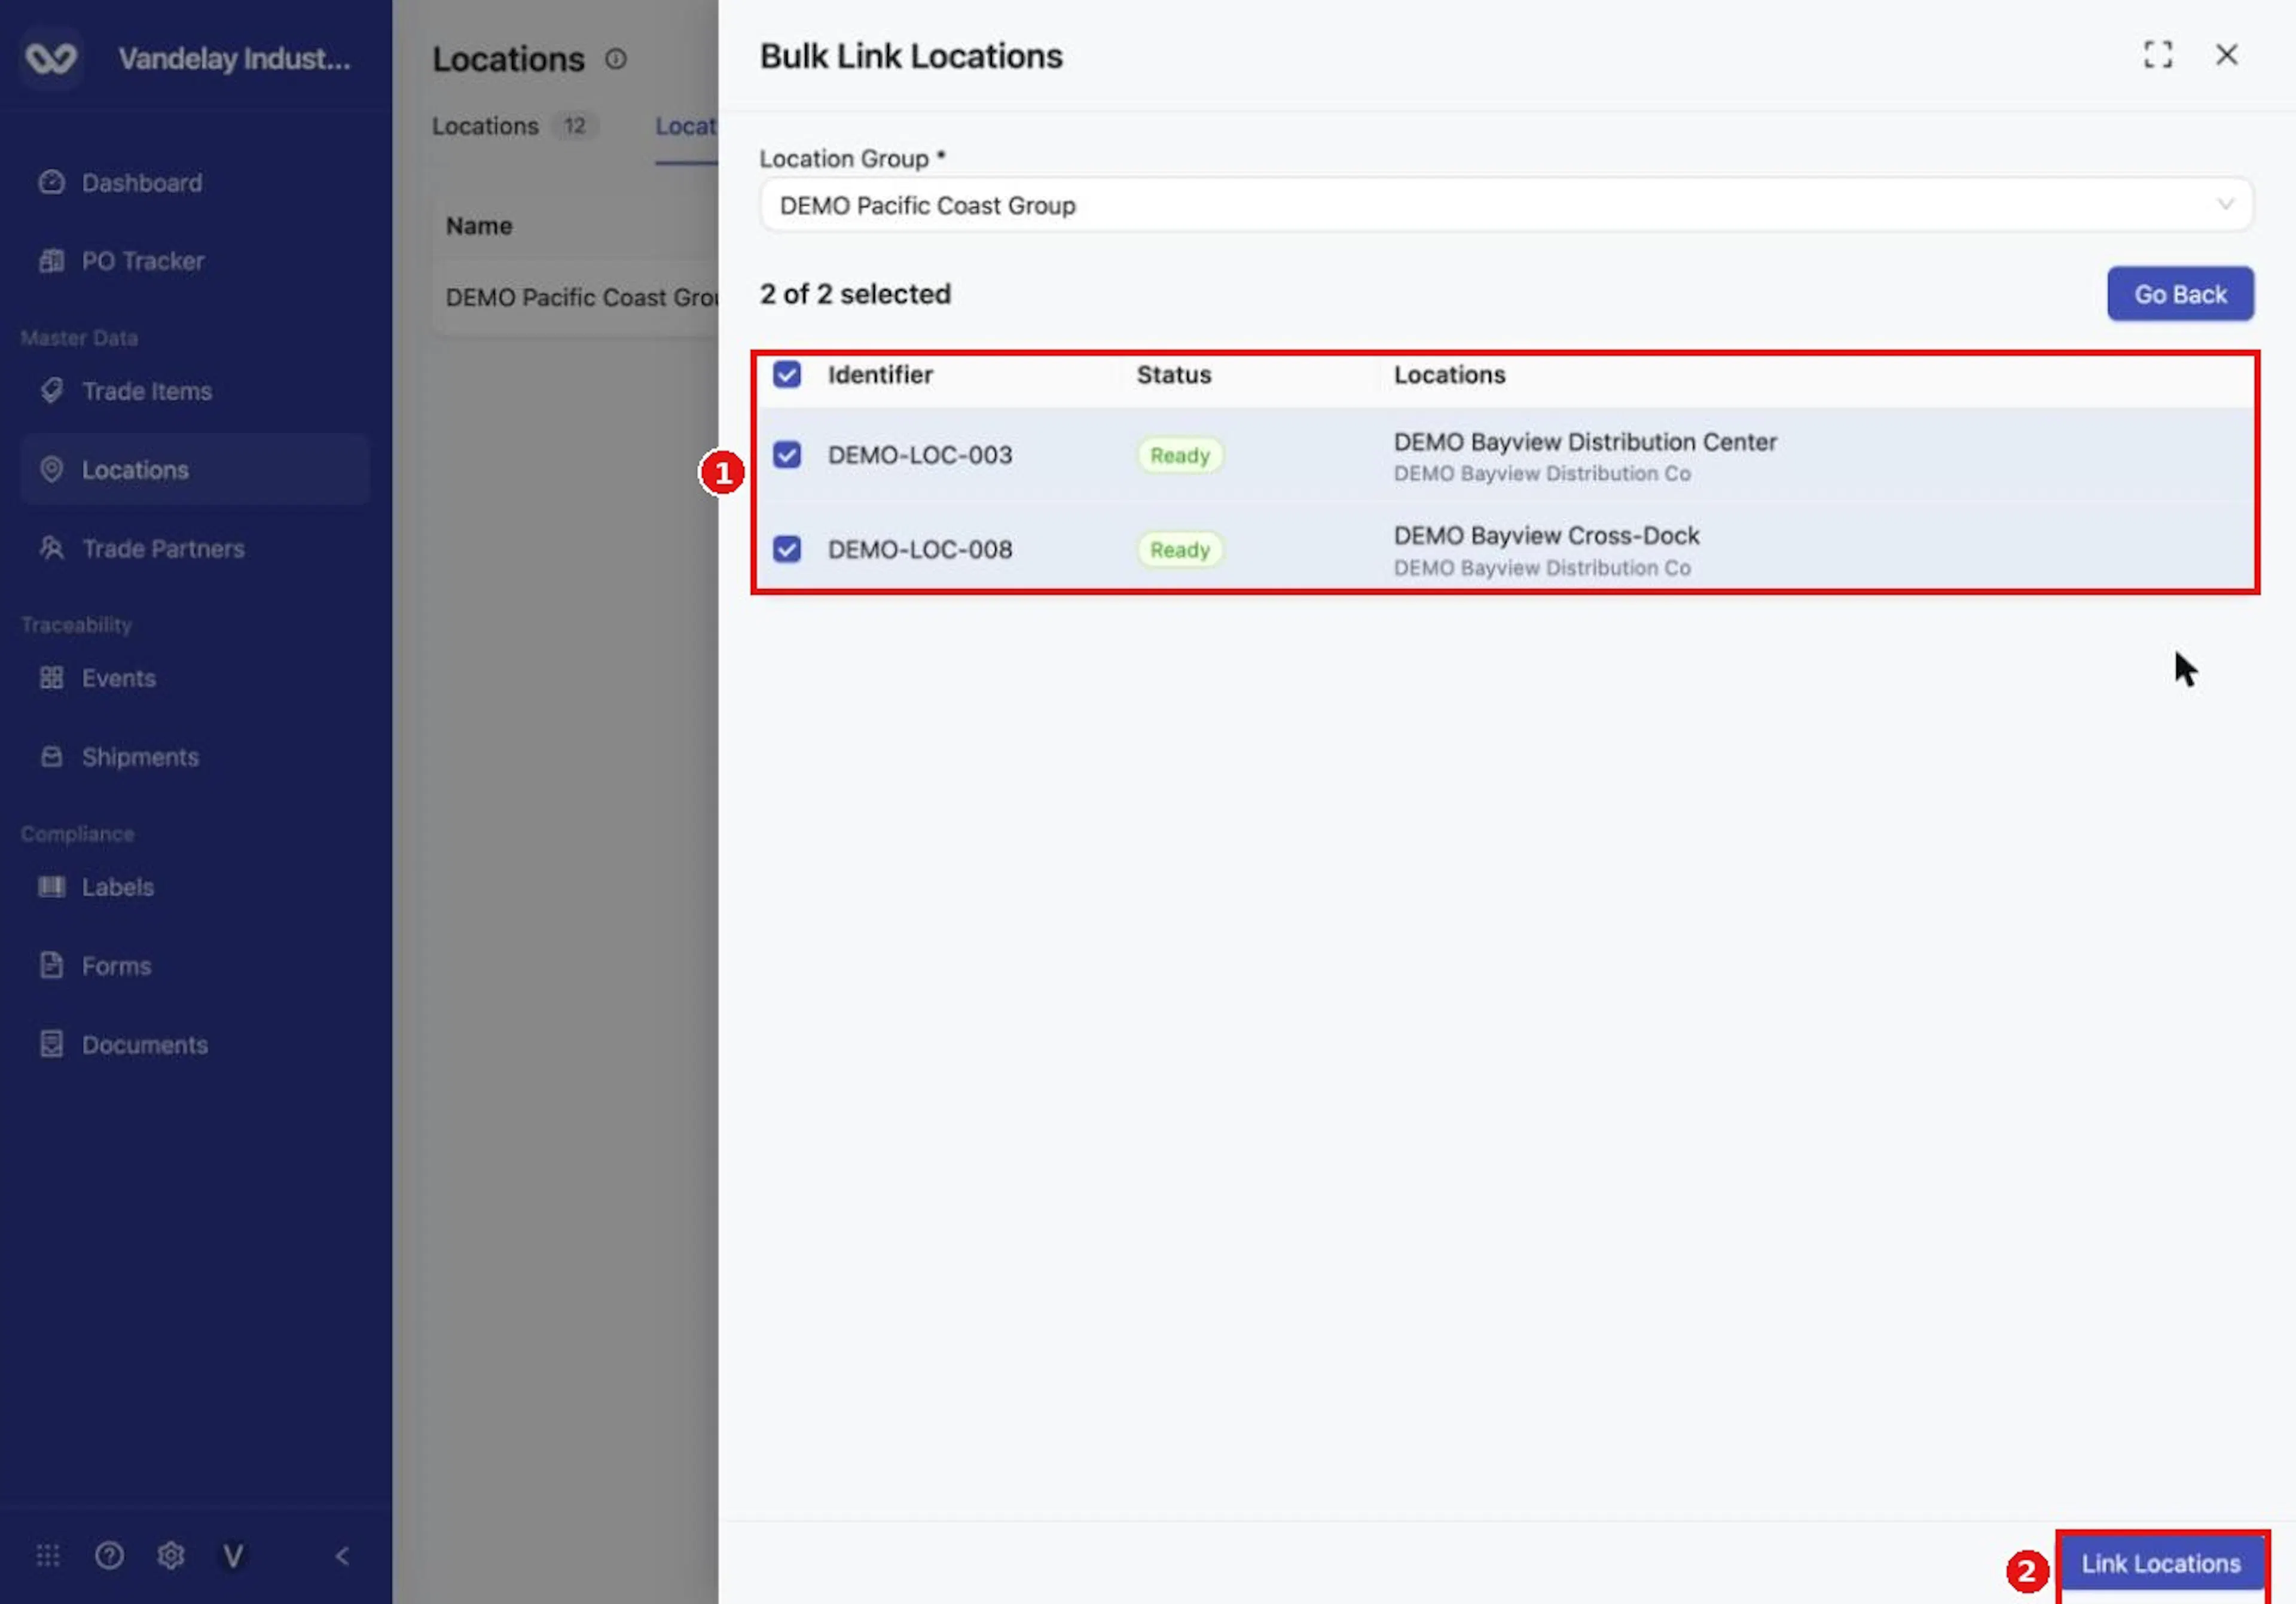Open Labels under Compliance
The image size is (2296, 1604).
click(195, 887)
